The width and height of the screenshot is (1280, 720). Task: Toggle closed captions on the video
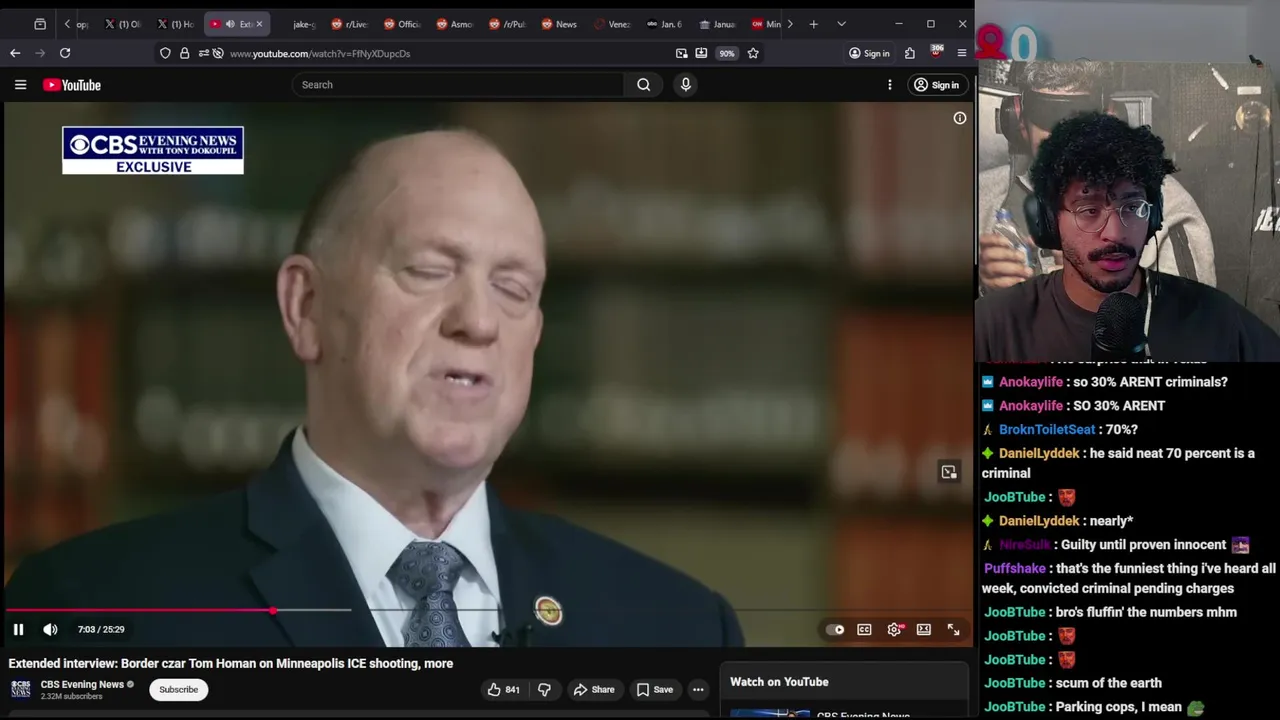pos(864,629)
